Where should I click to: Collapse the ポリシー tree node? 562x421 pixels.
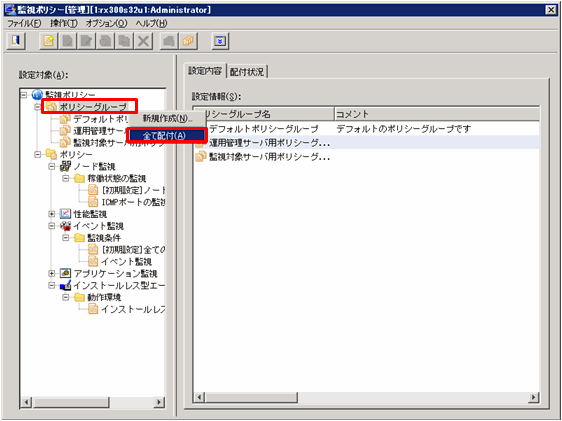pyautogui.click(x=38, y=154)
